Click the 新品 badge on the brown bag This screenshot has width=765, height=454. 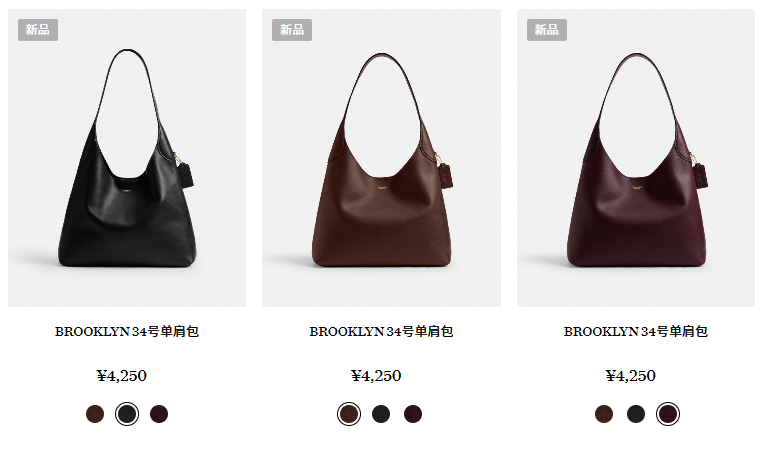pos(292,30)
